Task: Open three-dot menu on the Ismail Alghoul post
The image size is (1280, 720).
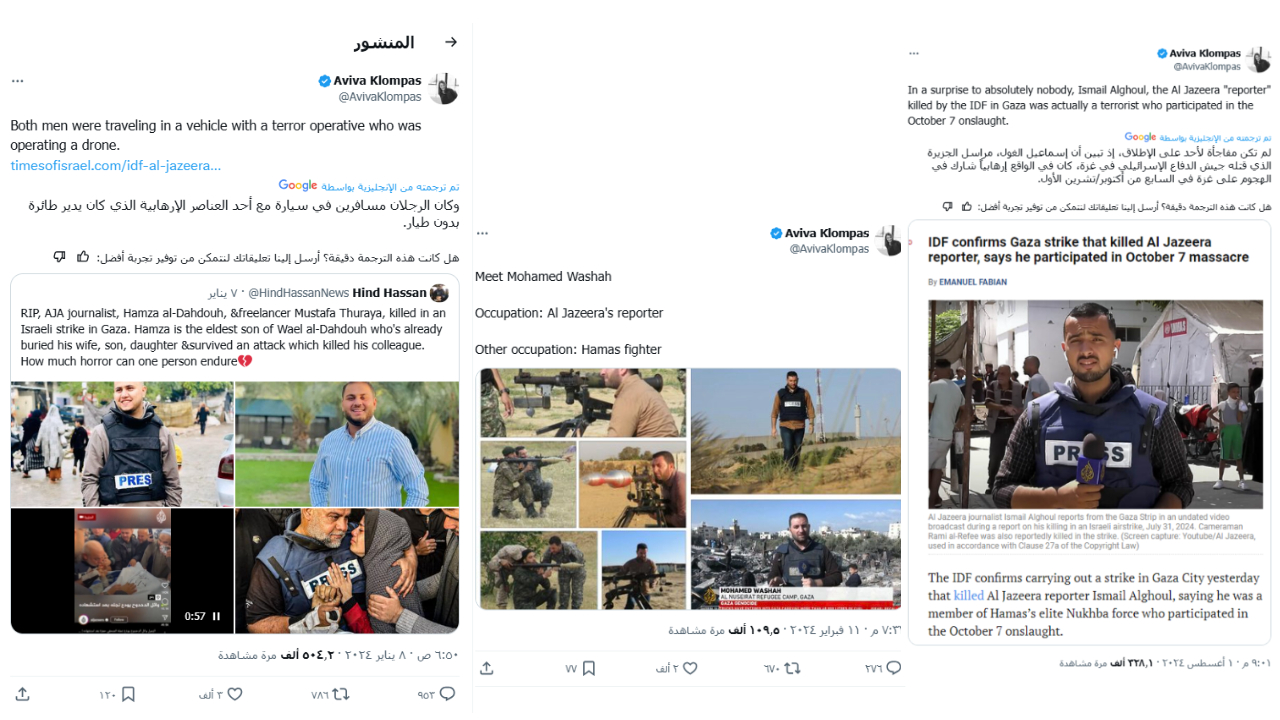Action: pos(913,52)
